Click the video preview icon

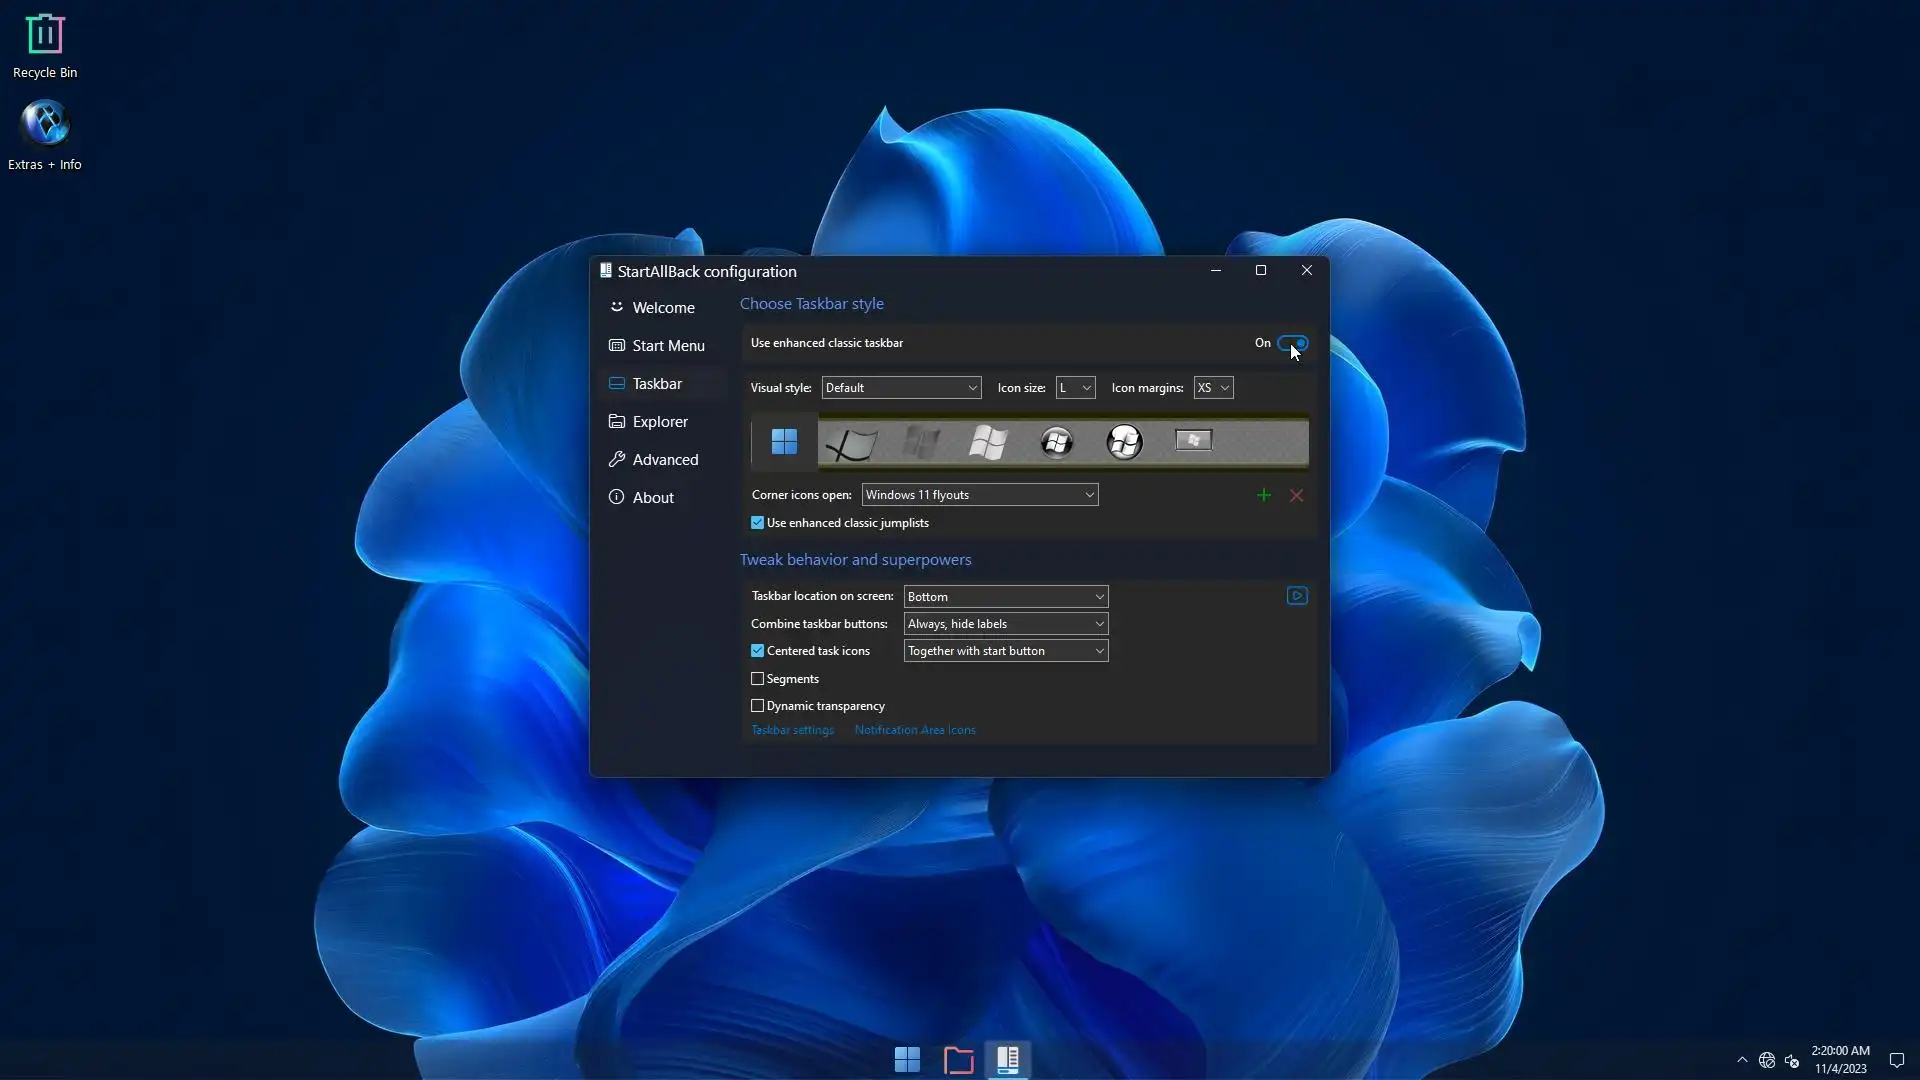pos(1297,596)
